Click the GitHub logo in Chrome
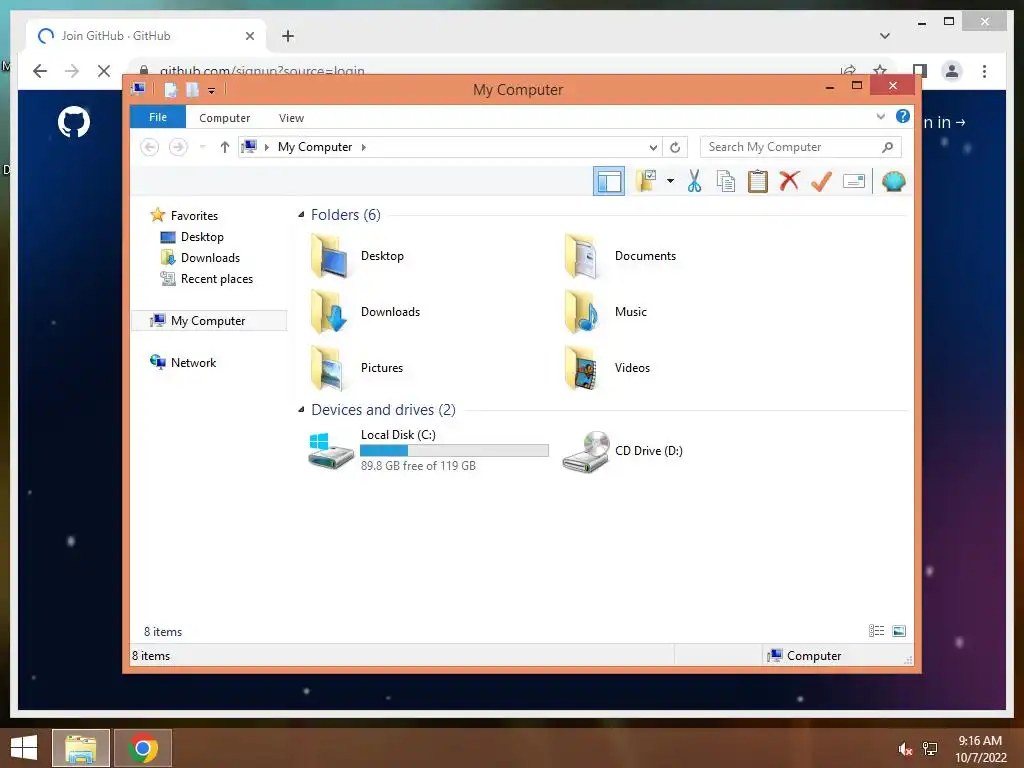The width and height of the screenshot is (1024, 768). click(74, 122)
